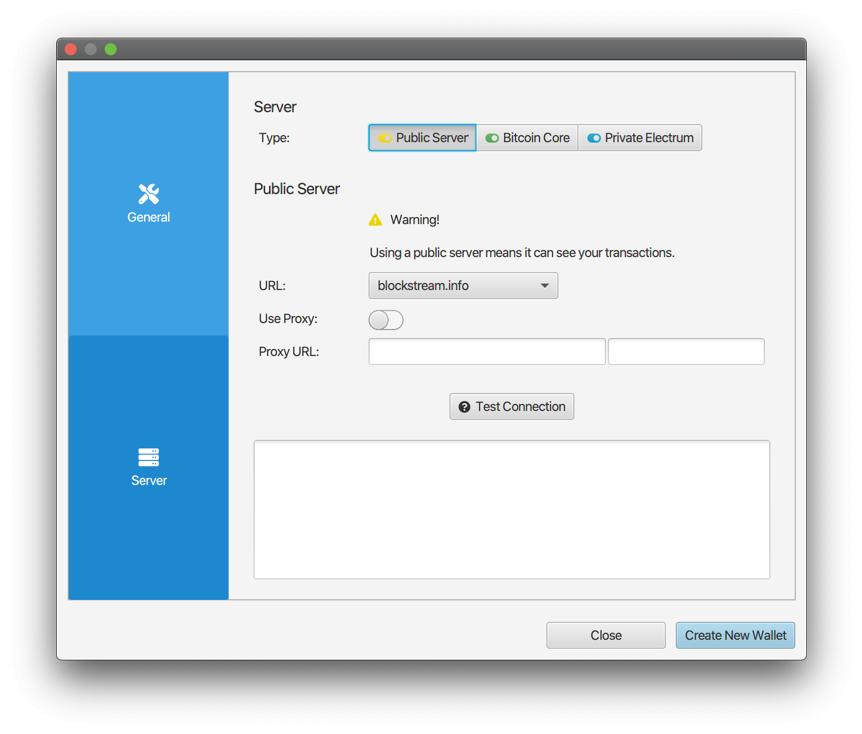
Task: Click the Proxy URL port field
Action: (686, 351)
